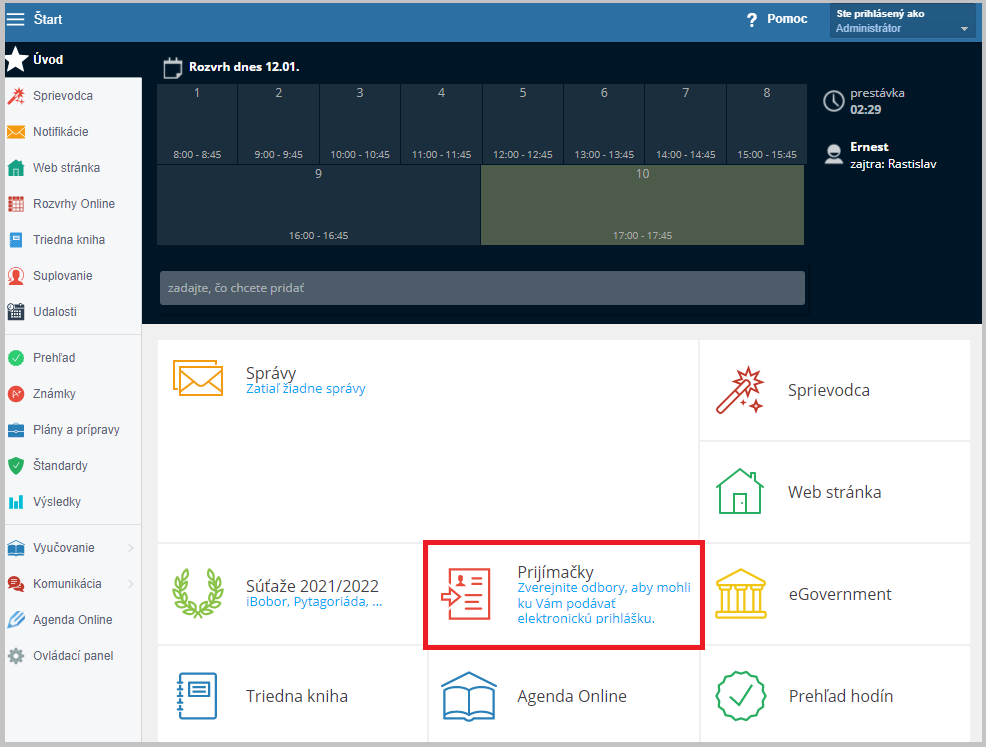The width and height of the screenshot is (986, 747).
Task: Click the Štart header label
Action: 48,19
